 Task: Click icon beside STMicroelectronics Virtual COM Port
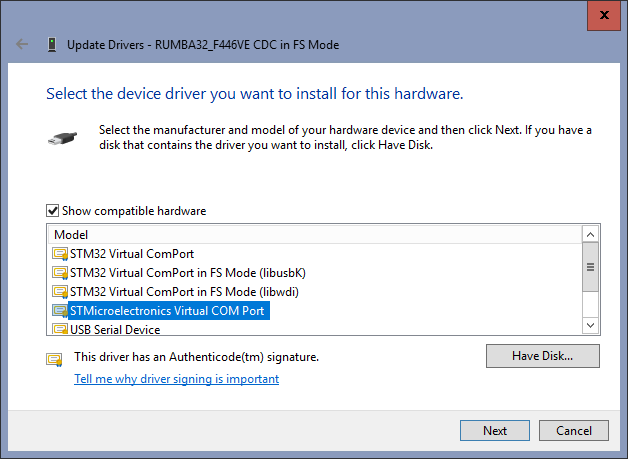[60, 311]
